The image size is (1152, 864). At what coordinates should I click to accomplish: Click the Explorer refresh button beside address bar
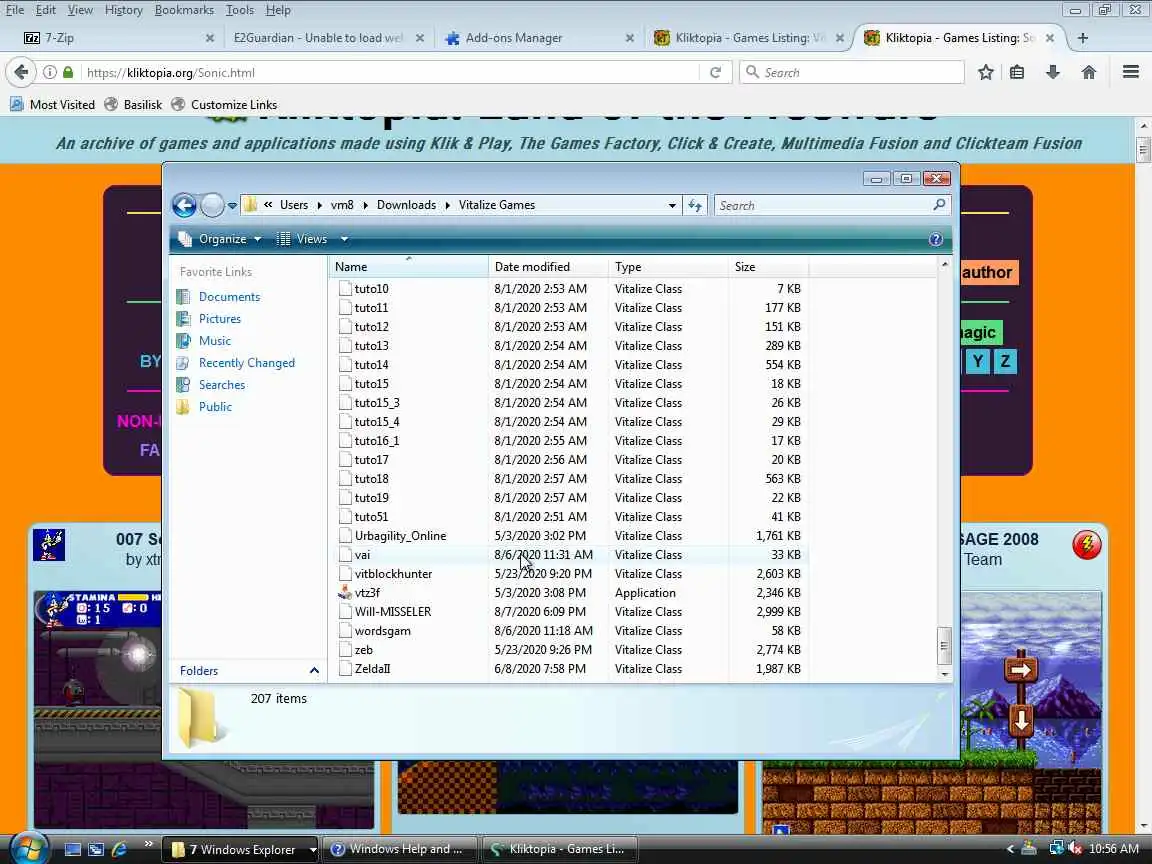coord(694,206)
